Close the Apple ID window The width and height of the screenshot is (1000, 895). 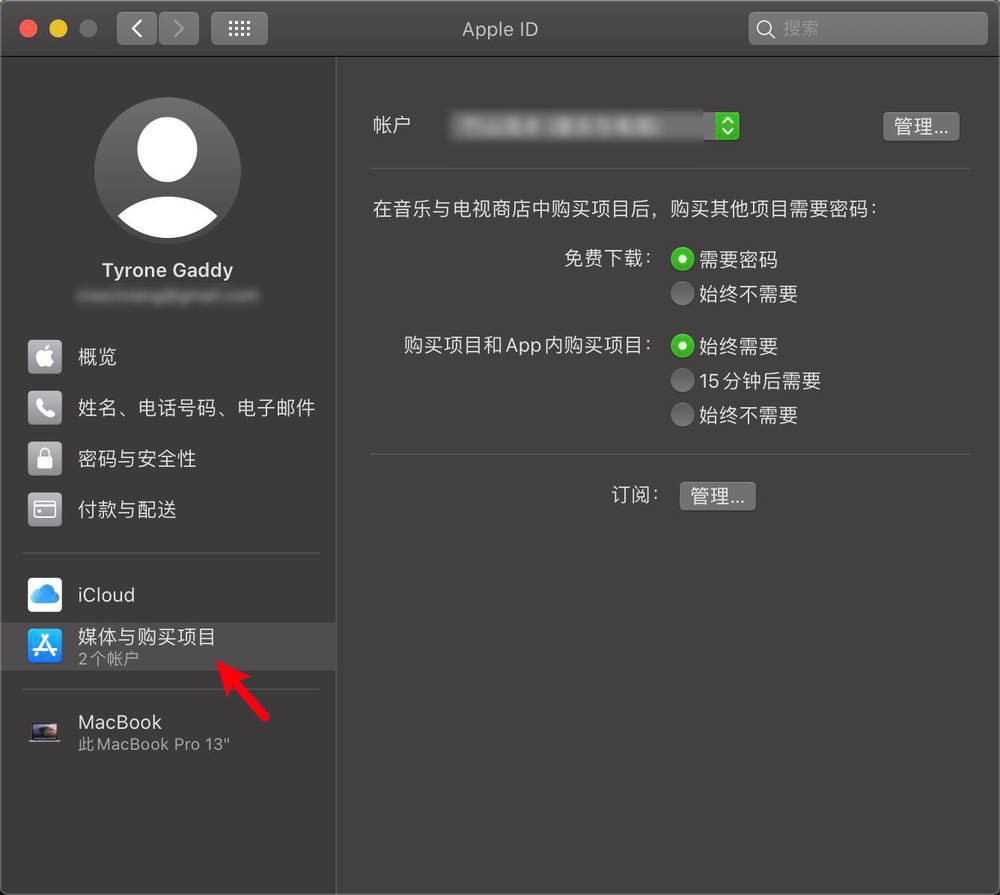(28, 29)
